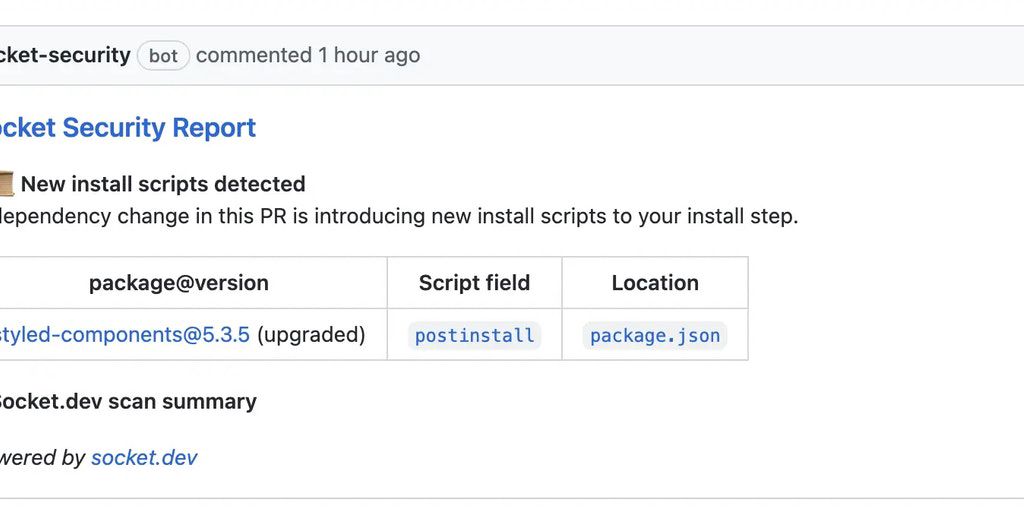Open the socket.dev footer link
This screenshot has height=512, width=1024.
coord(144,458)
